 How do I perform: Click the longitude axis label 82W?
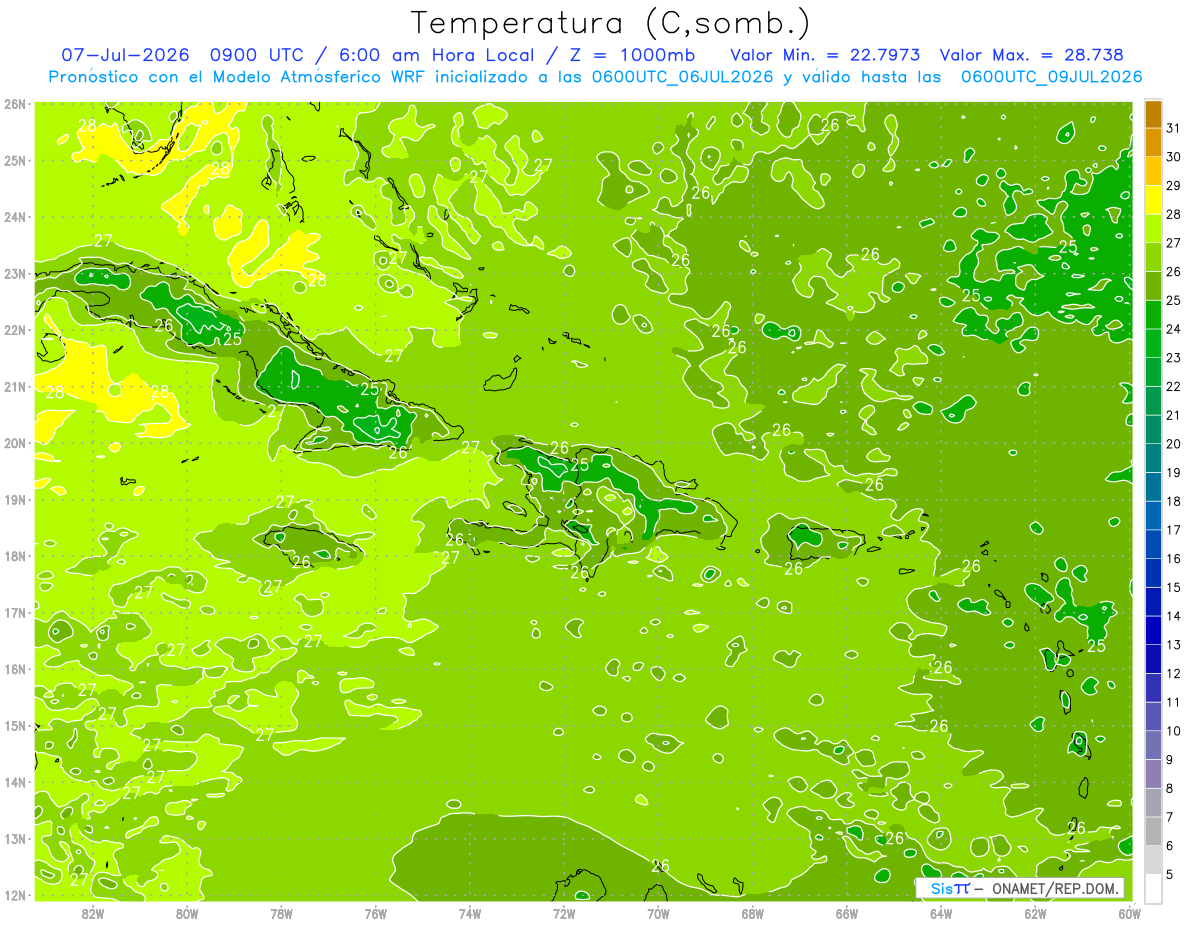[93, 913]
